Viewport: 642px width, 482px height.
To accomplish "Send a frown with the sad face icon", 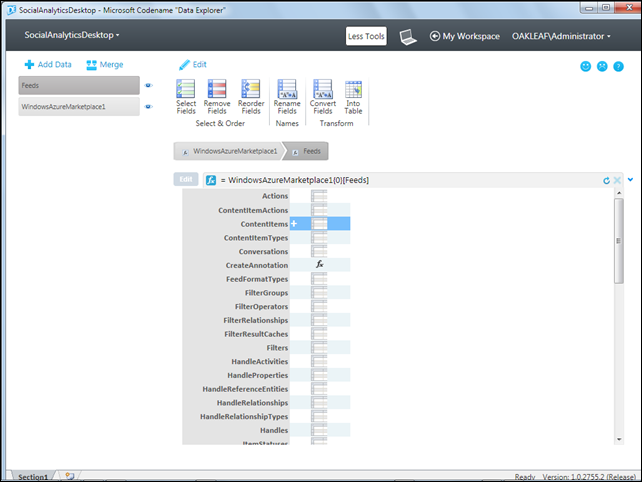I will tap(602, 66).
